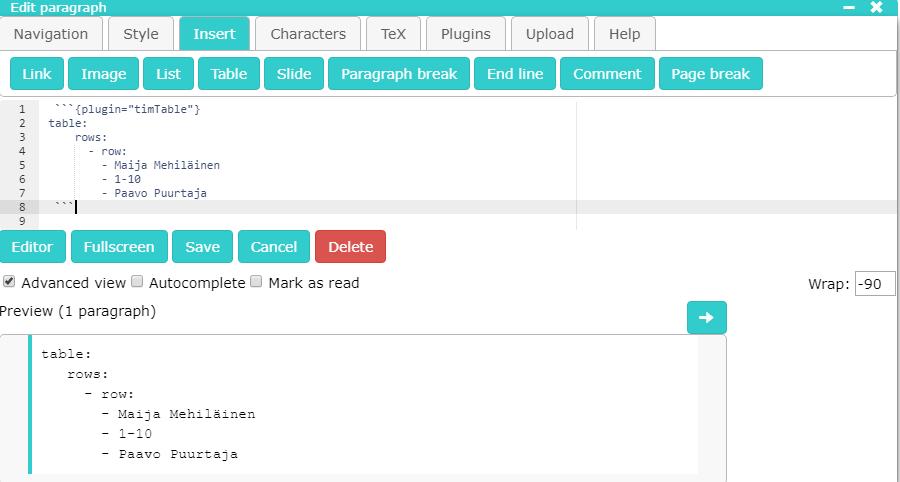Switch to the Navigation tab
Viewport: 900px width, 482px height.
point(51,34)
